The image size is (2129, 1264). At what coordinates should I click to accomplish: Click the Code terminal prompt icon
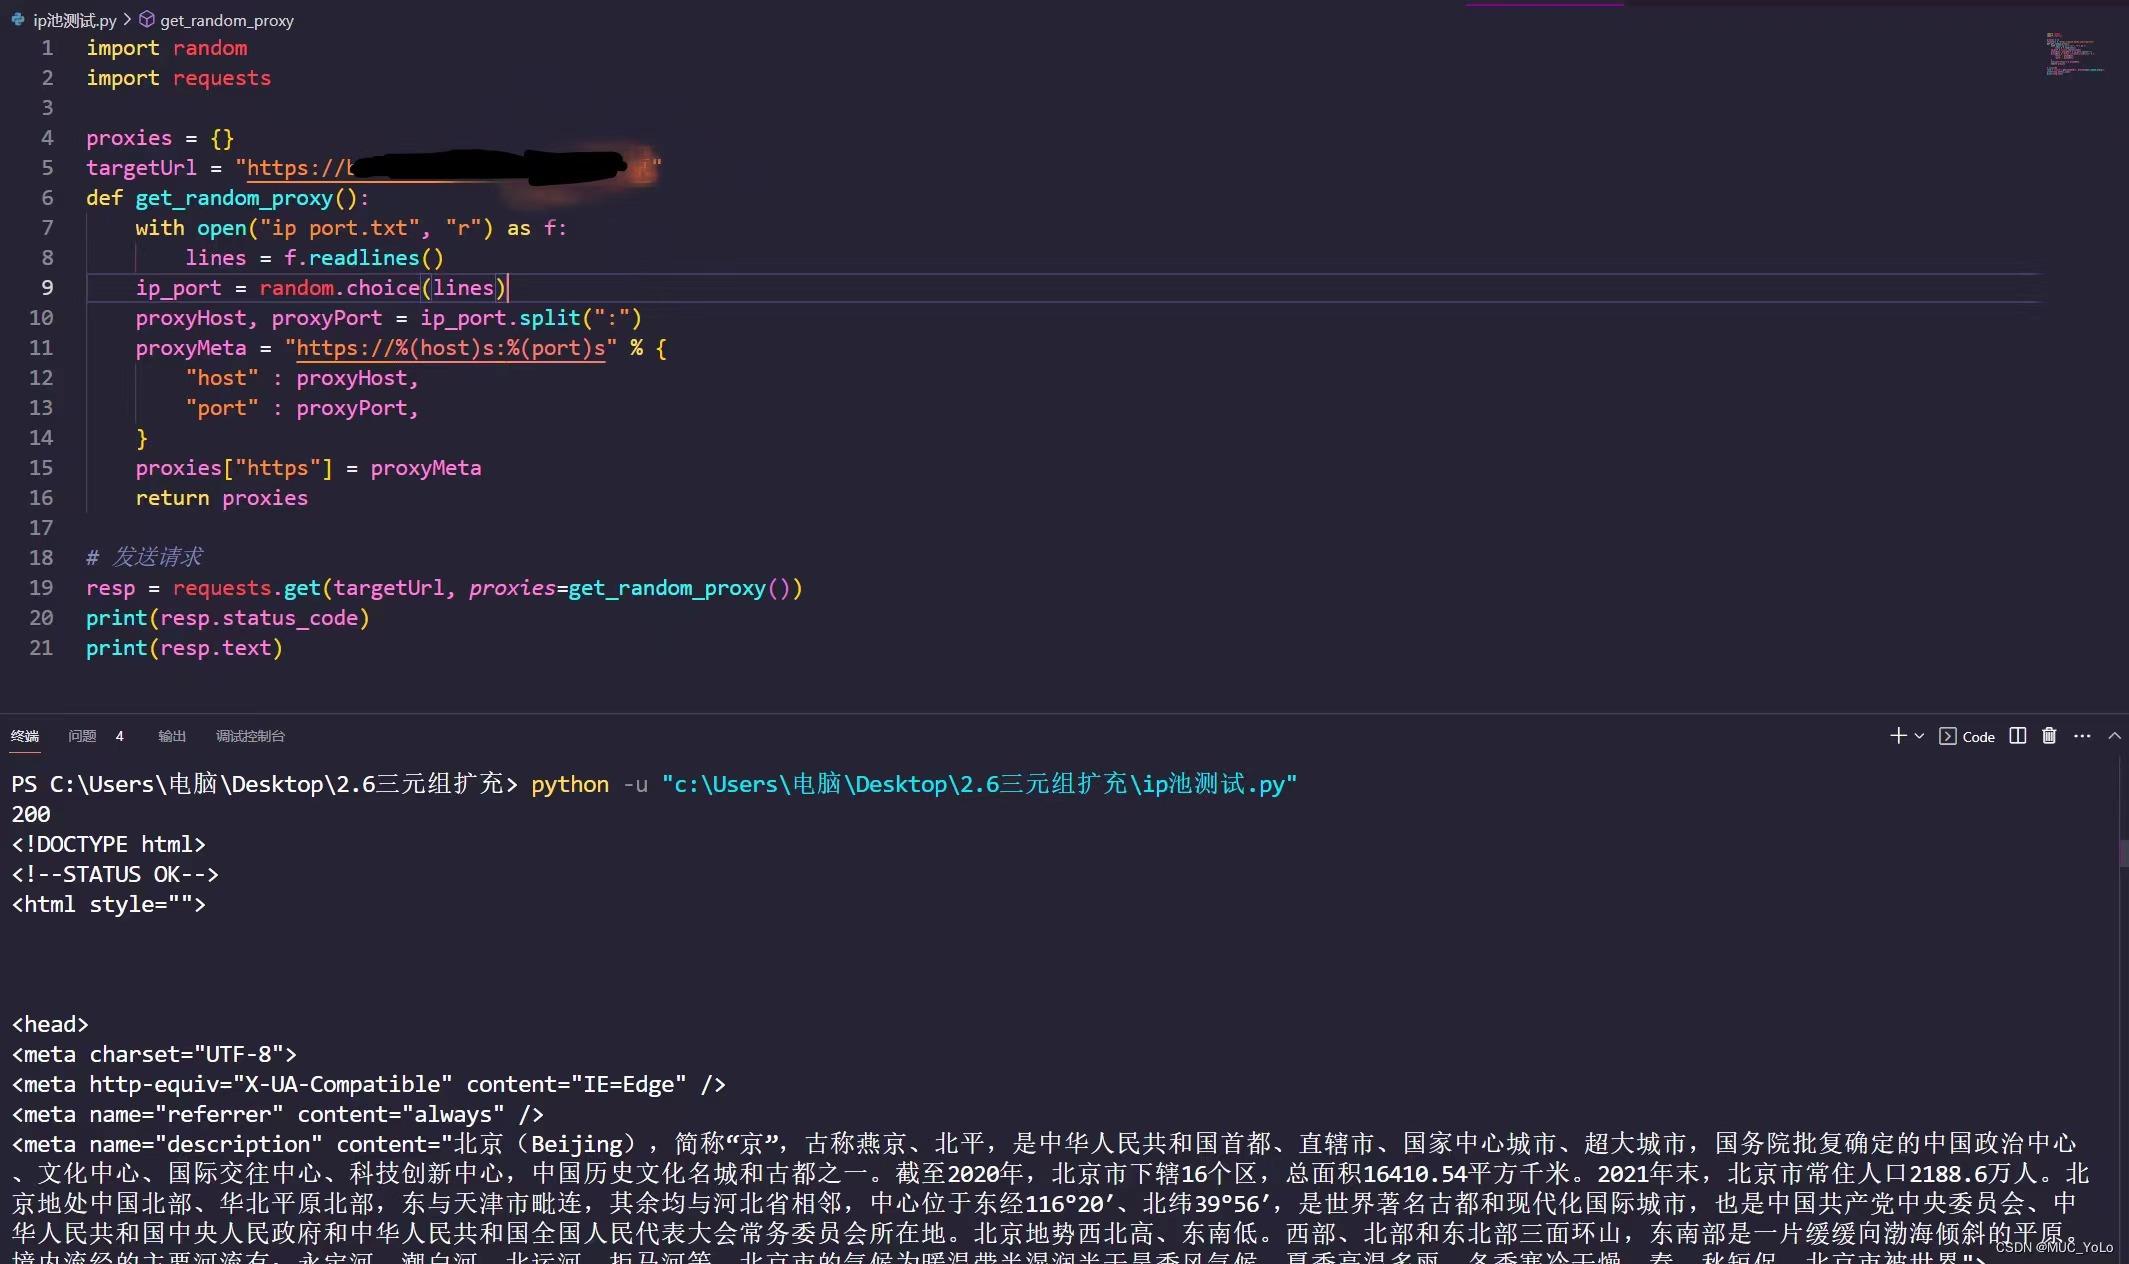click(1948, 736)
